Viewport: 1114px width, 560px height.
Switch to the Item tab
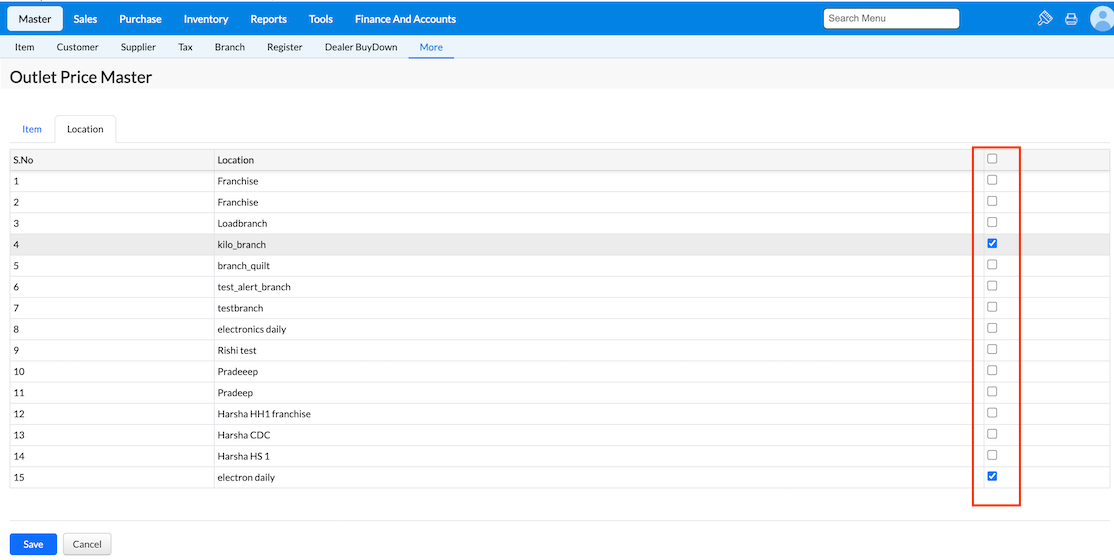pyautogui.click(x=32, y=129)
